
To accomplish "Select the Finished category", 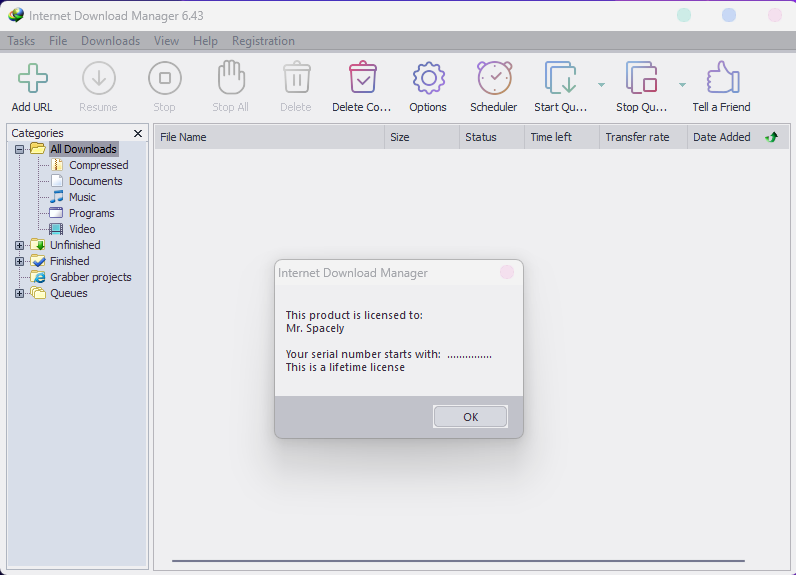I will click(70, 261).
